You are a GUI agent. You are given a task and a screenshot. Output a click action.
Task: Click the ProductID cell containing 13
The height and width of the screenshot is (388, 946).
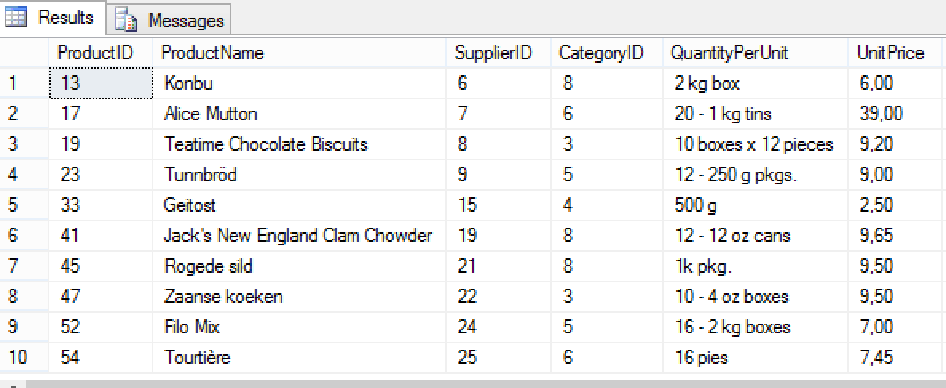101,83
